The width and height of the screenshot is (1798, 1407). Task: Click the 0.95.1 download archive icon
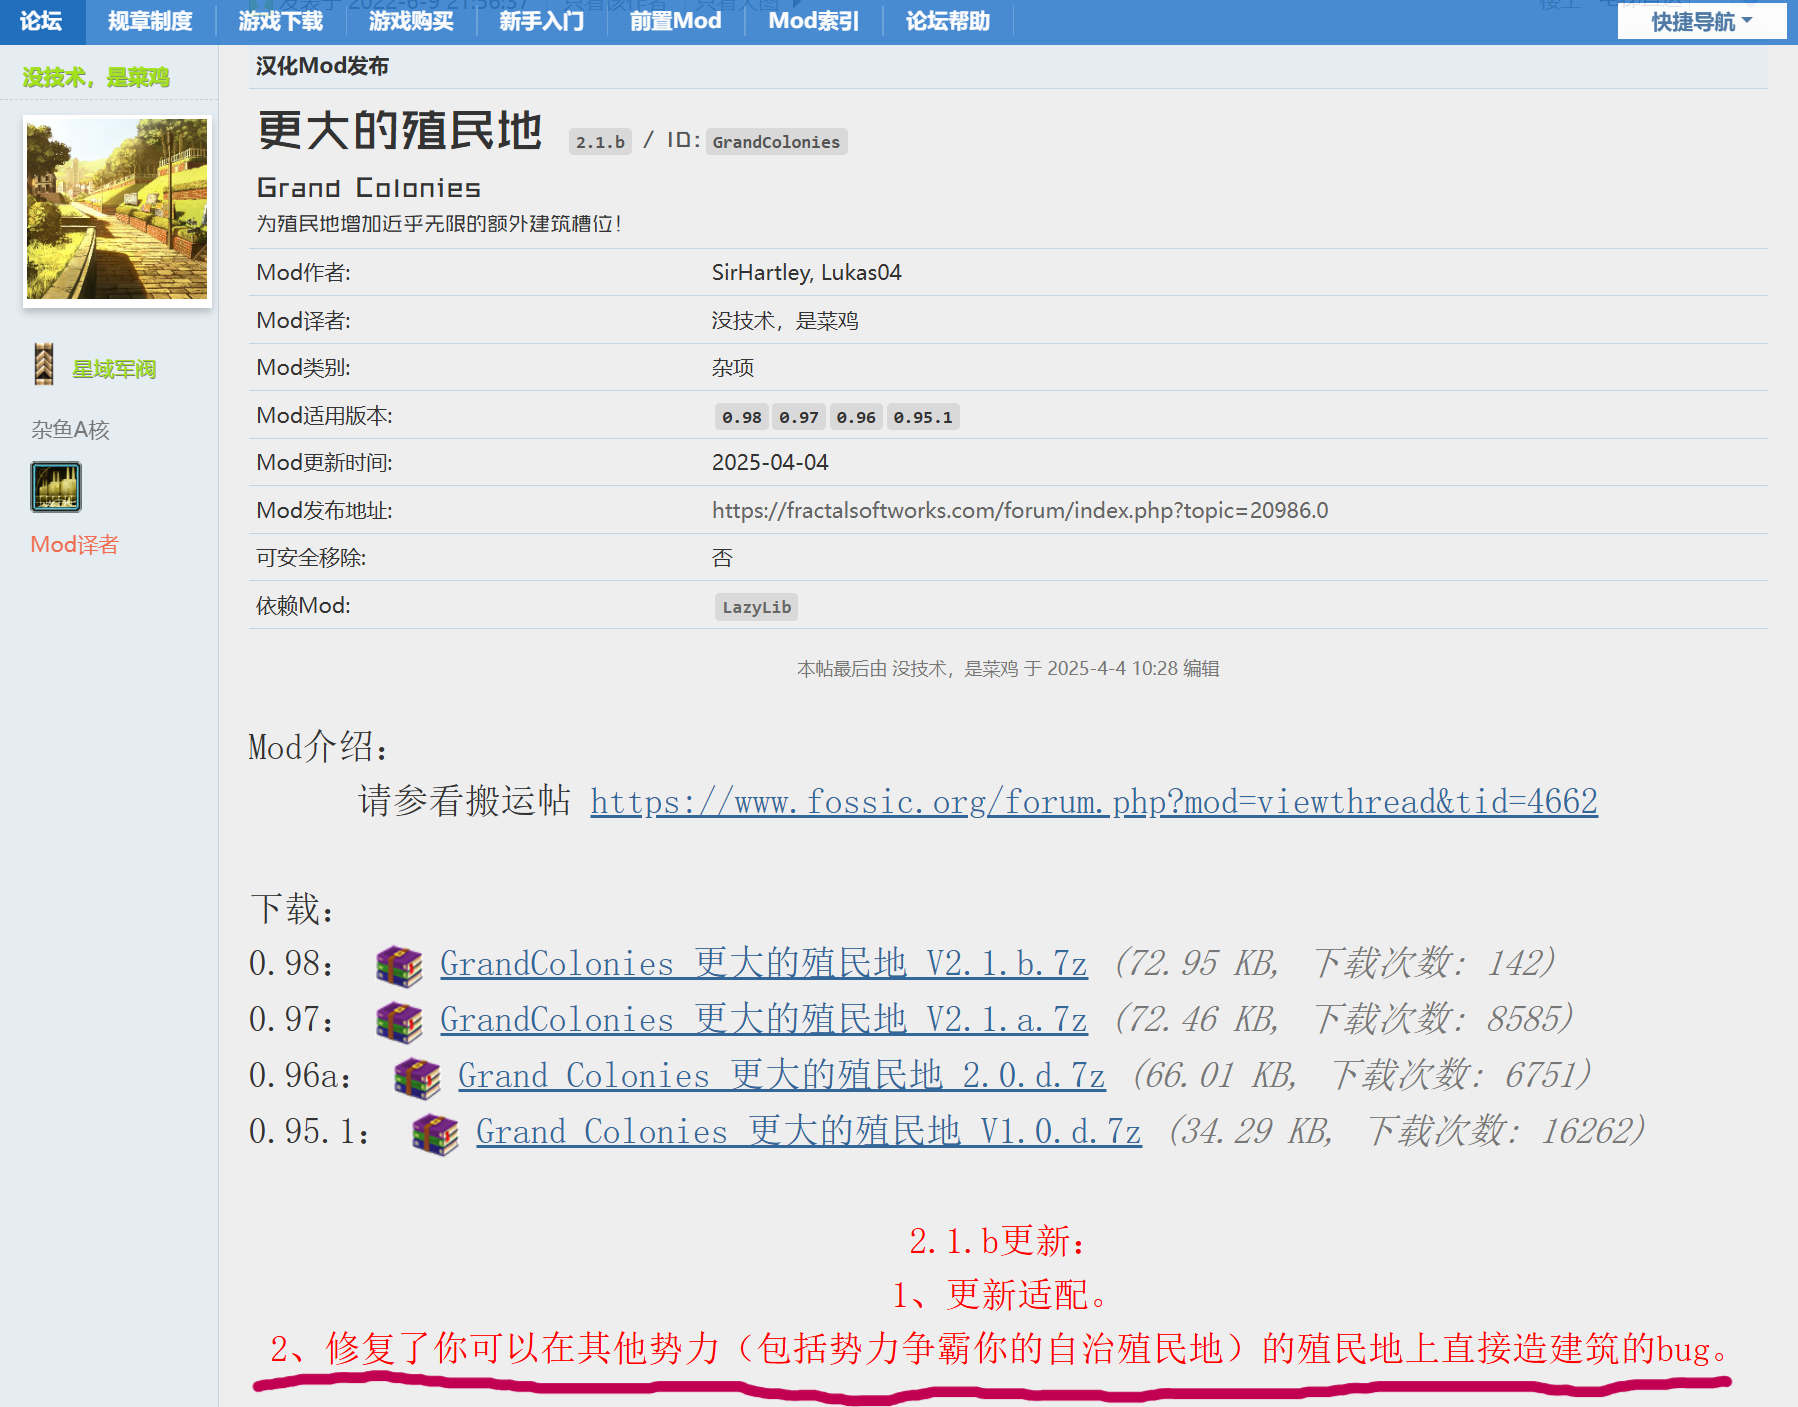coord(435,1133)
